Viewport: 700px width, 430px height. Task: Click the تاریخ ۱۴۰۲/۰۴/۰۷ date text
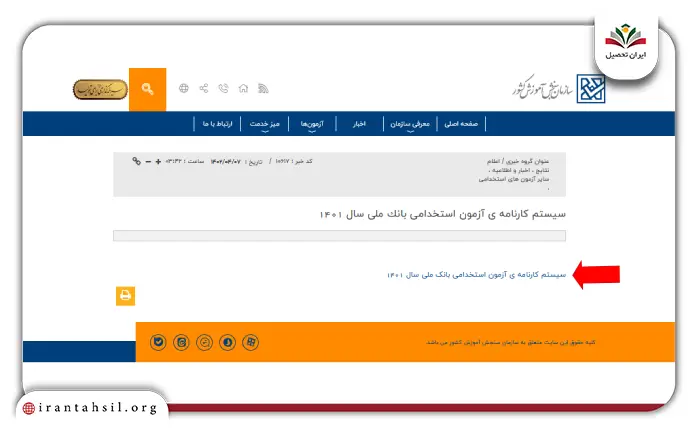pos(237,161)
